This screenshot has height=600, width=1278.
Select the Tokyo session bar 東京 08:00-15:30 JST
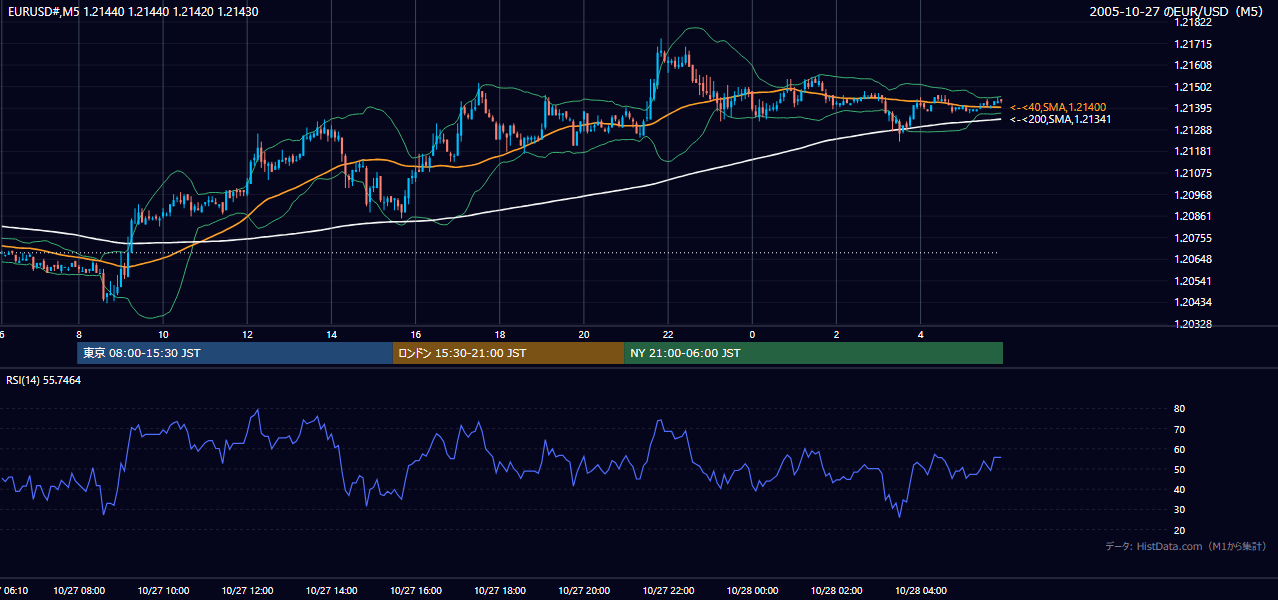point(235,353)
